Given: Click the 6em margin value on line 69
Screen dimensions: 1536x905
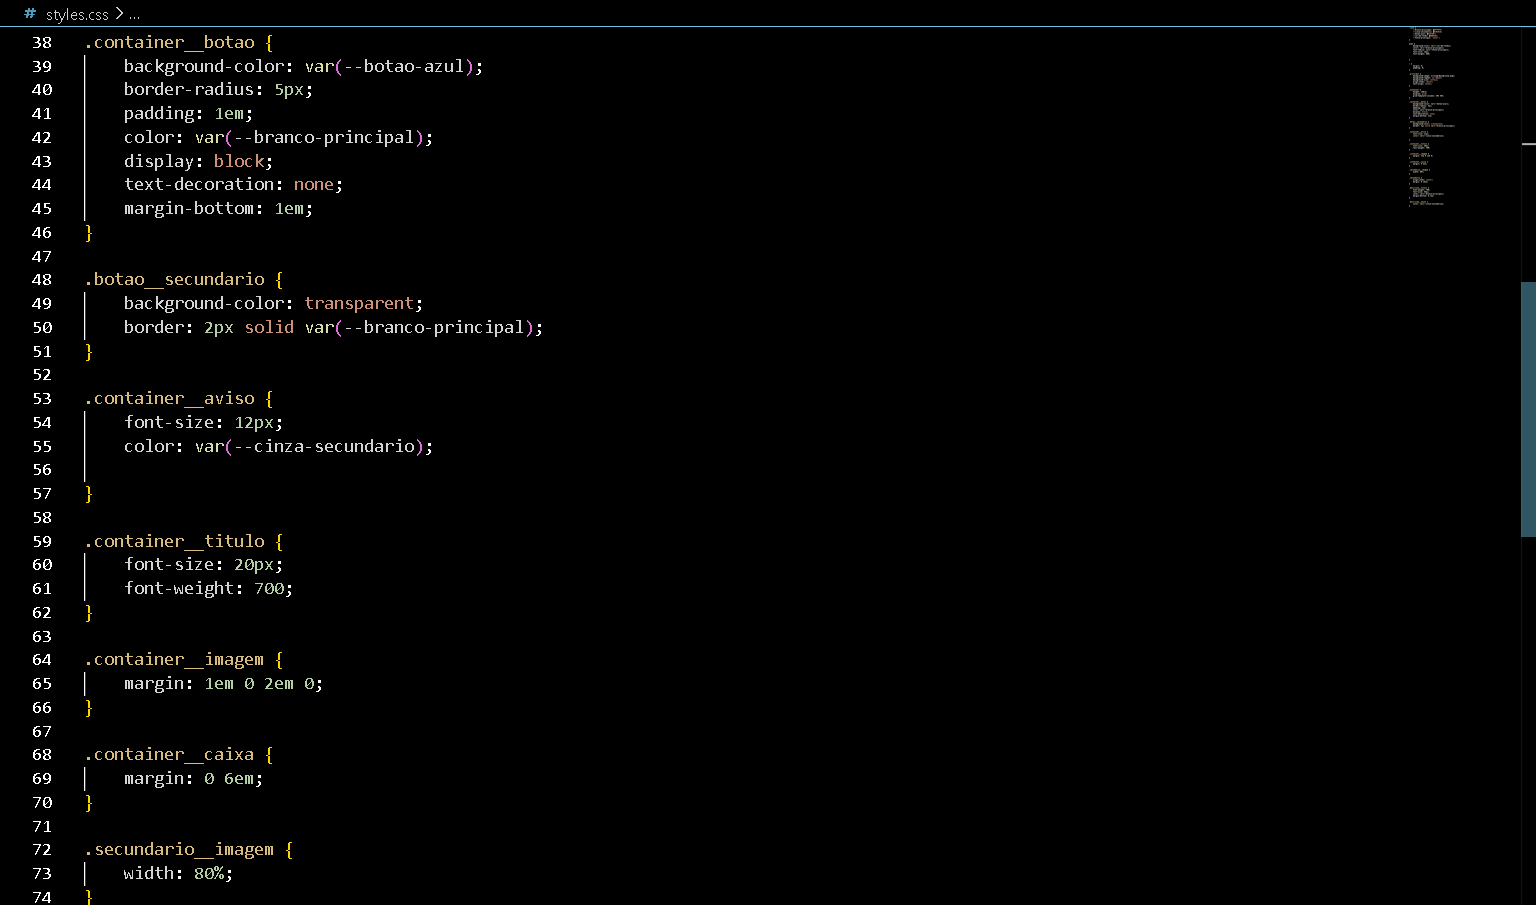Looking at the screenshot, I should tap(239, 778).
